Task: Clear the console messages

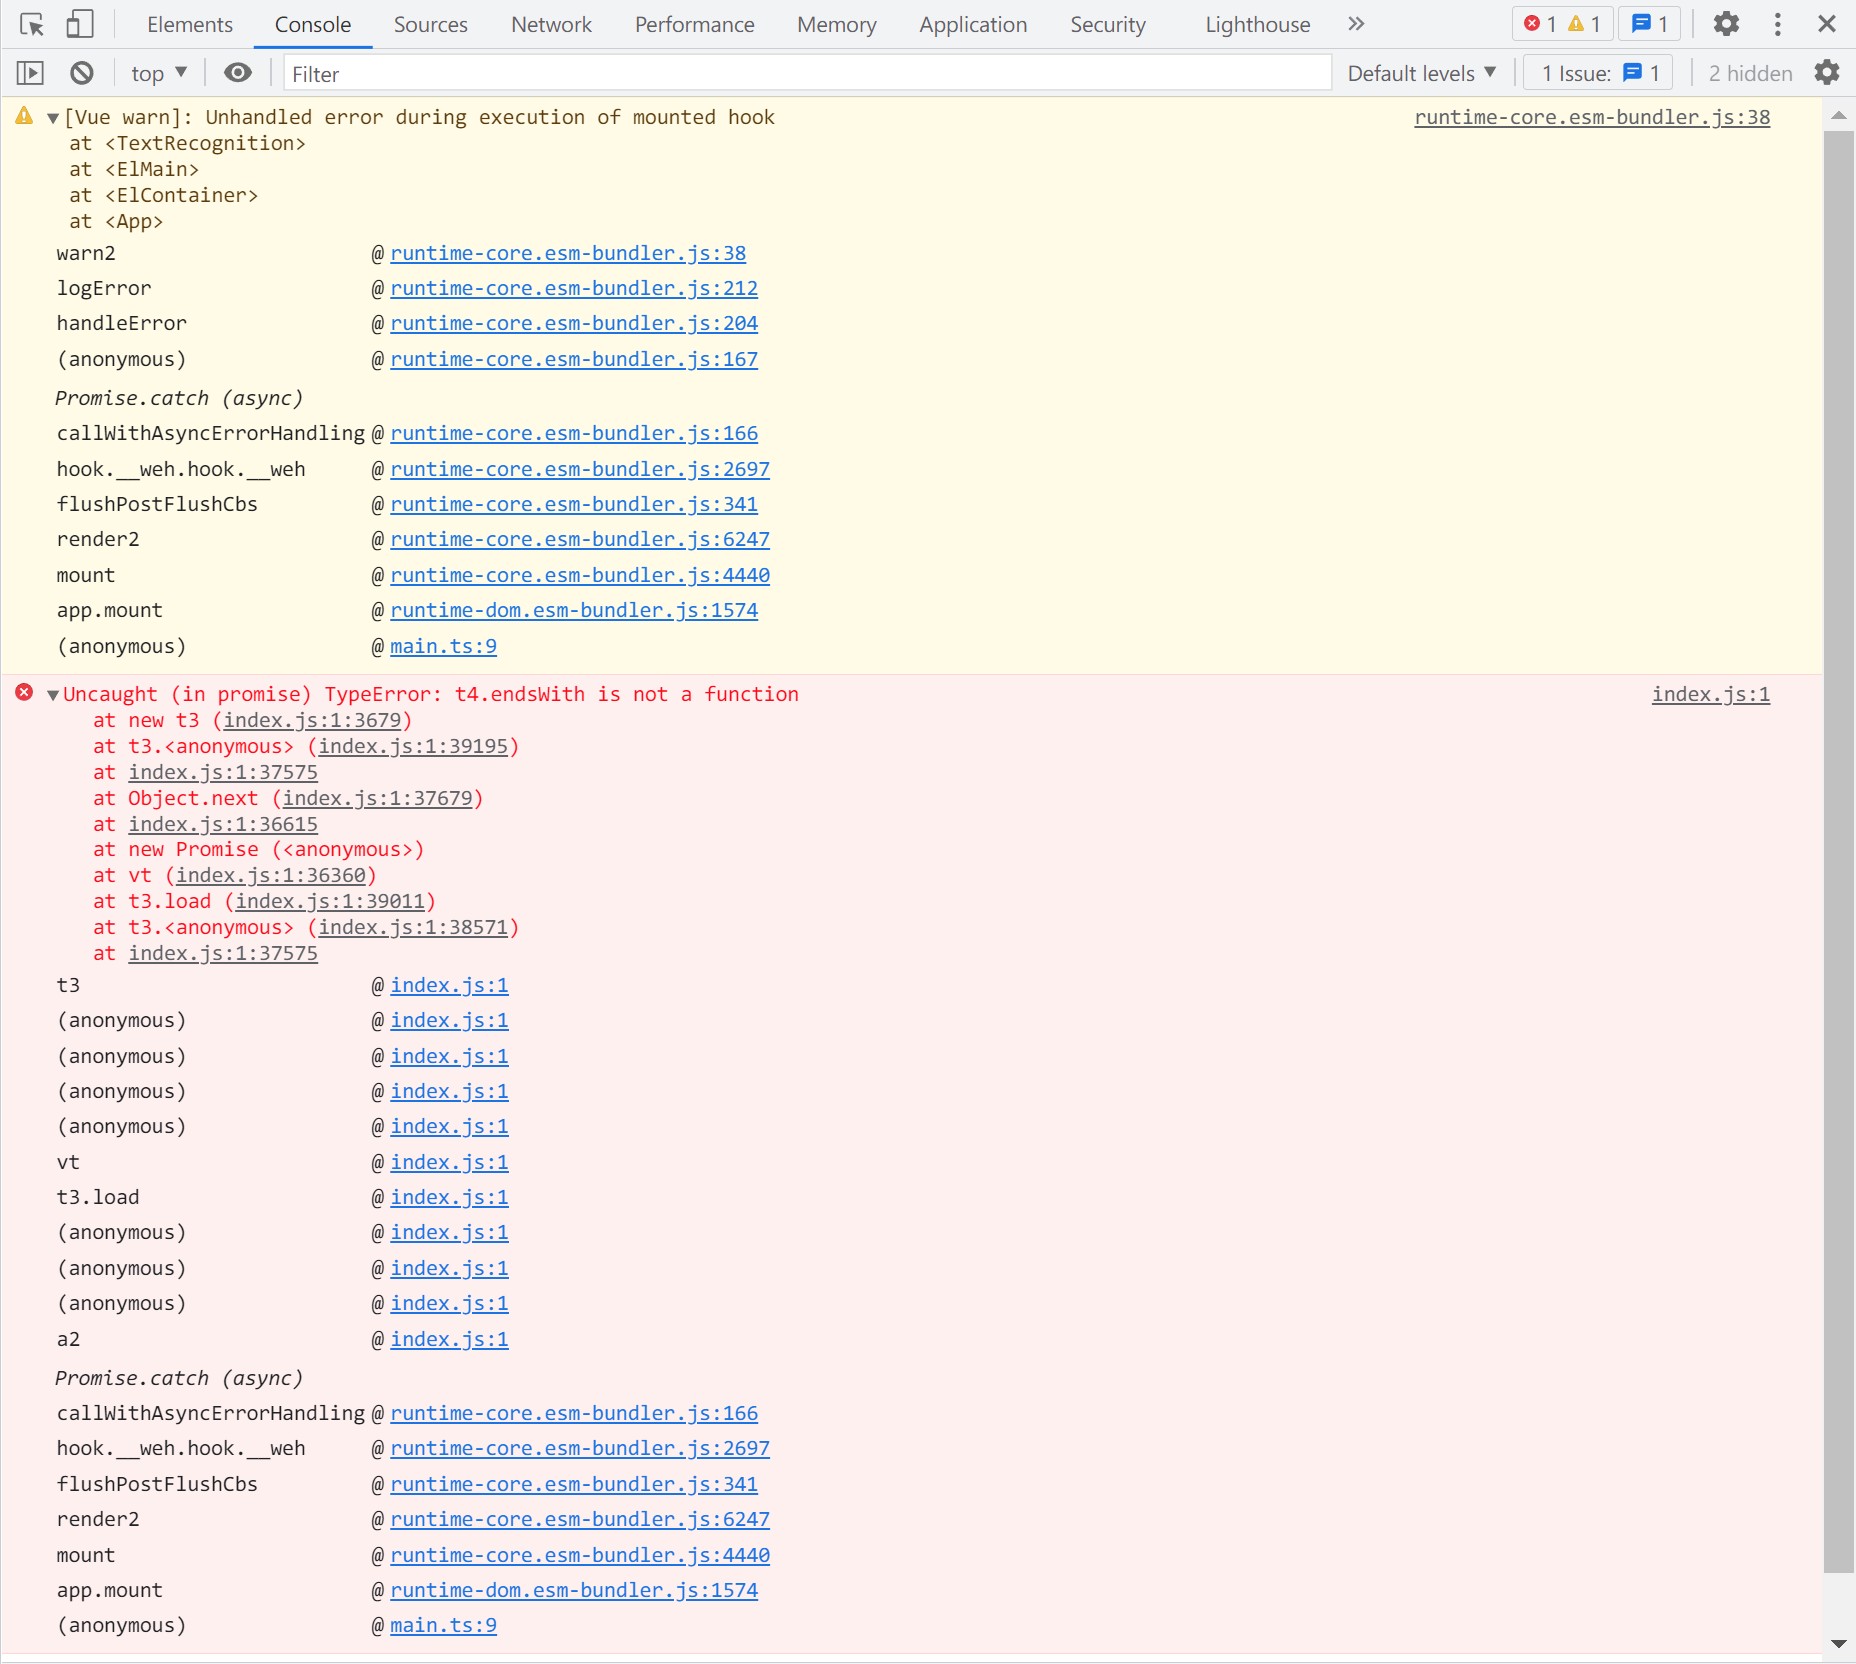Action: point(81,72)
